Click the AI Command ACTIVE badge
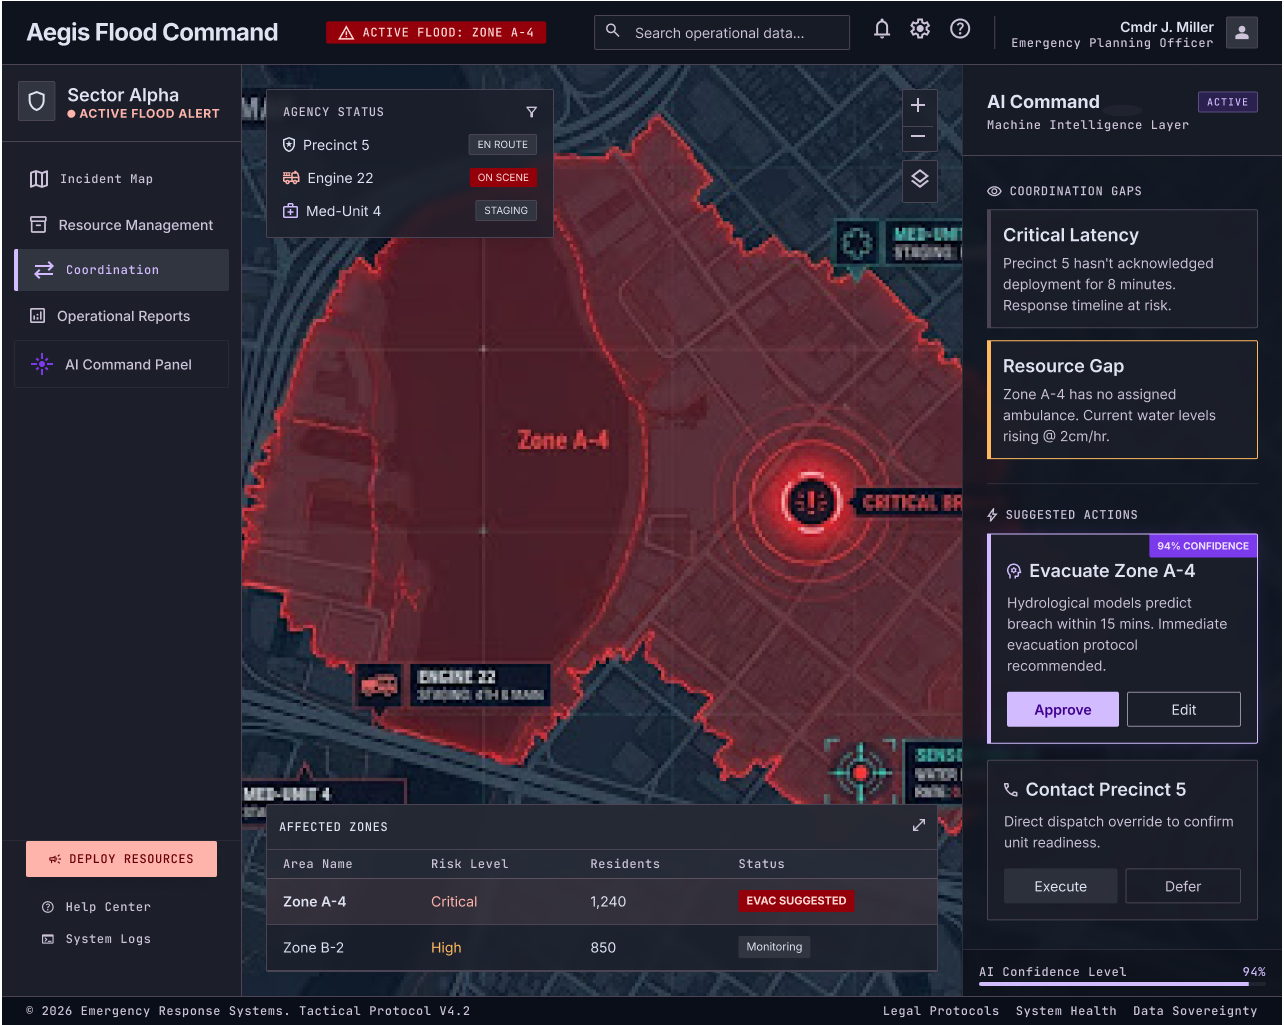1284x1025 pixels. pyautogui.click(x=1227, y=102)
